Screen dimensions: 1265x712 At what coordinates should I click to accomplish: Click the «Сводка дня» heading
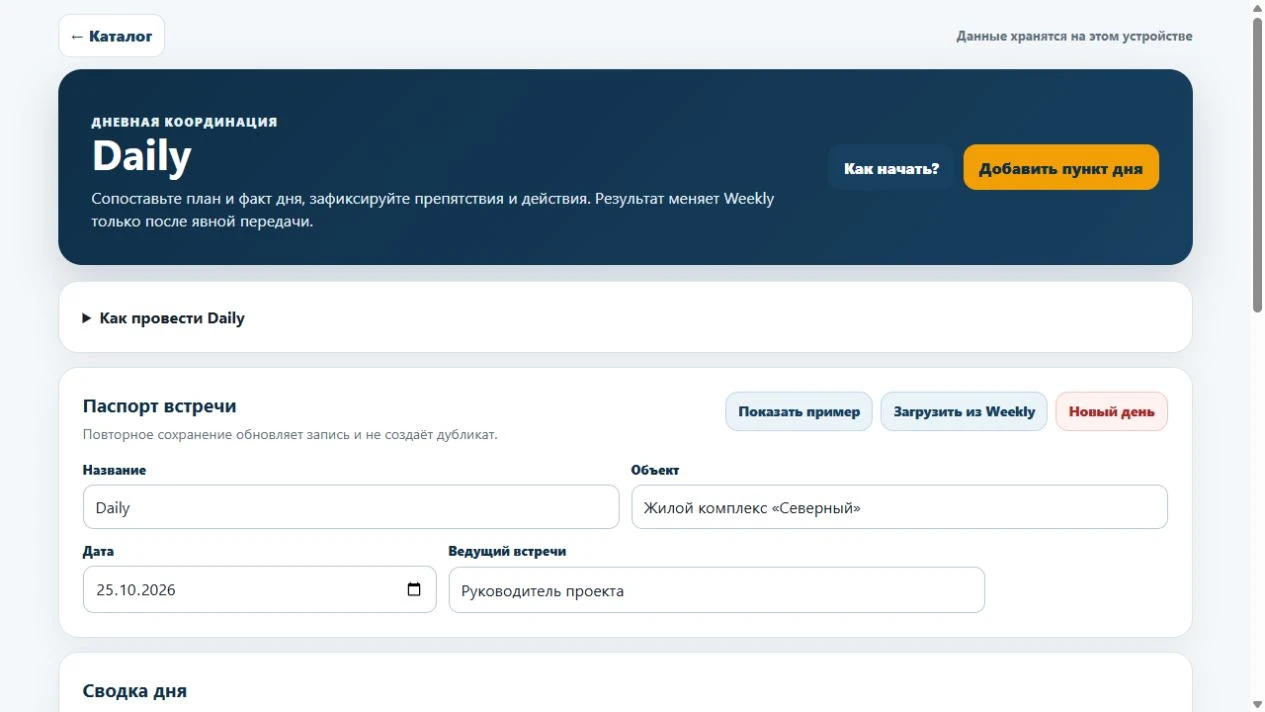point(135,691)
